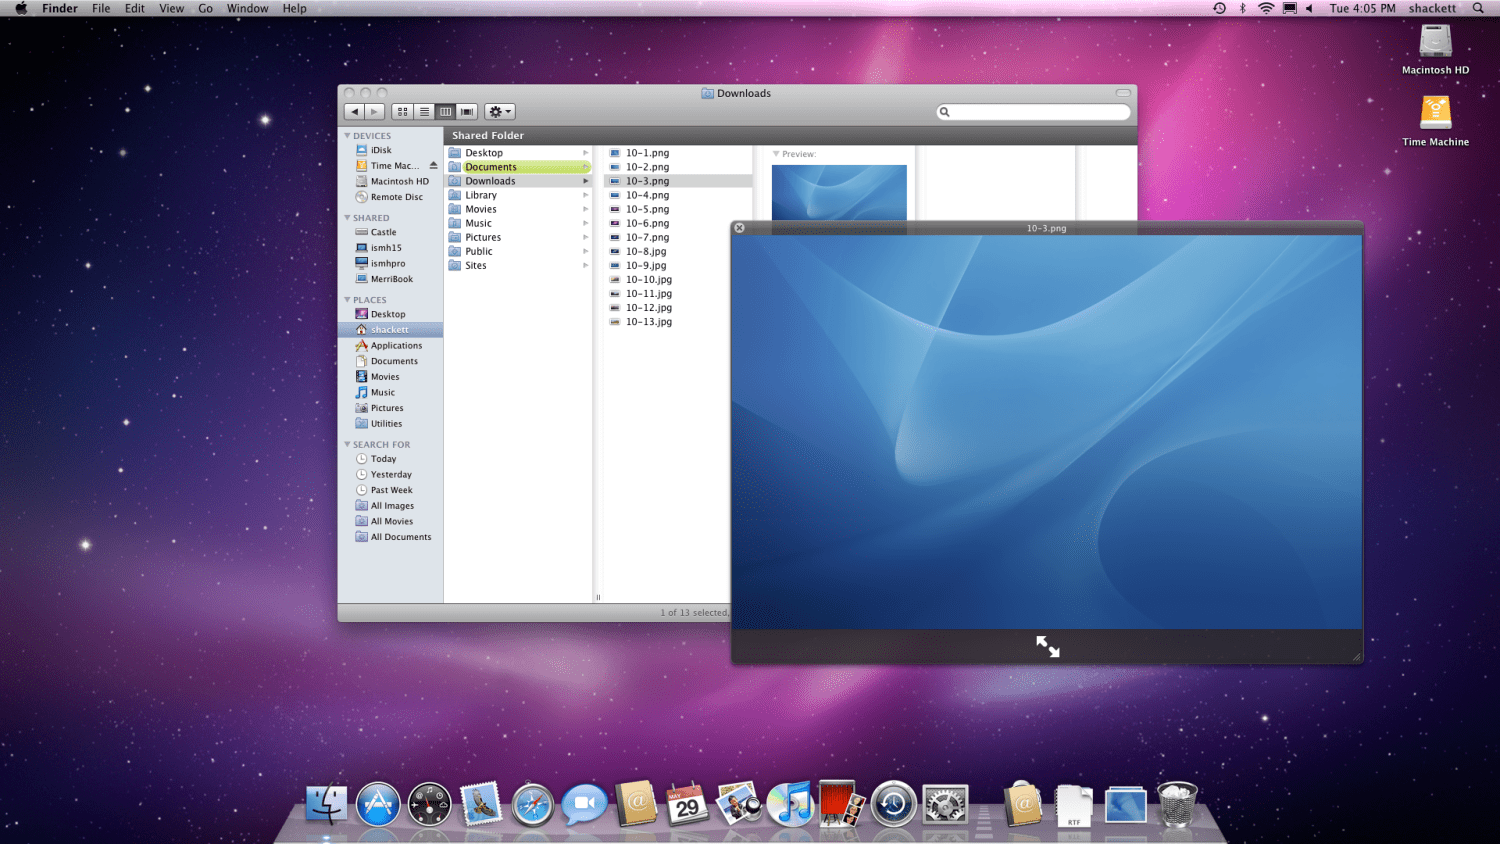Open the File menu
Screen dimensions: 1500x844
(101, 8)
